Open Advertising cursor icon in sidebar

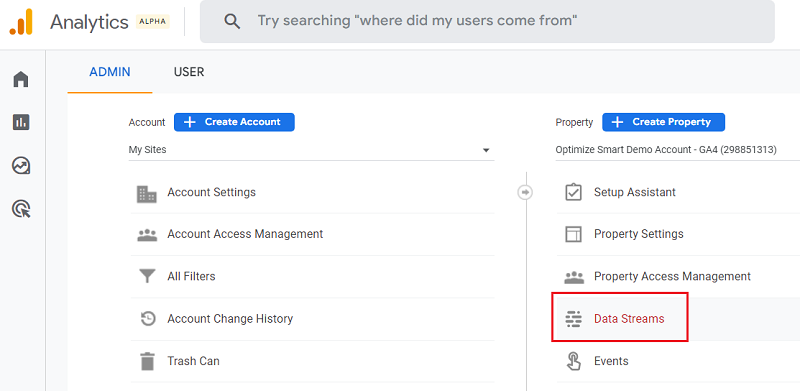point(21,209)
